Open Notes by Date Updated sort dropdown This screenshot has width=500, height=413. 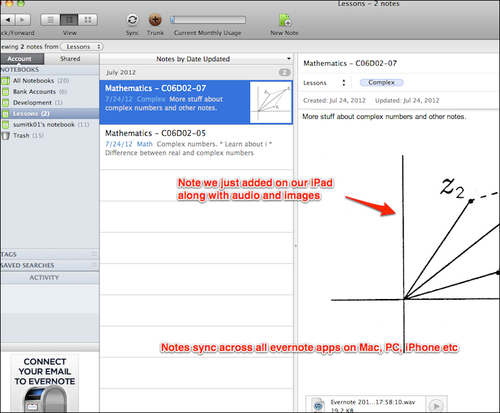[x=196, y=59]
